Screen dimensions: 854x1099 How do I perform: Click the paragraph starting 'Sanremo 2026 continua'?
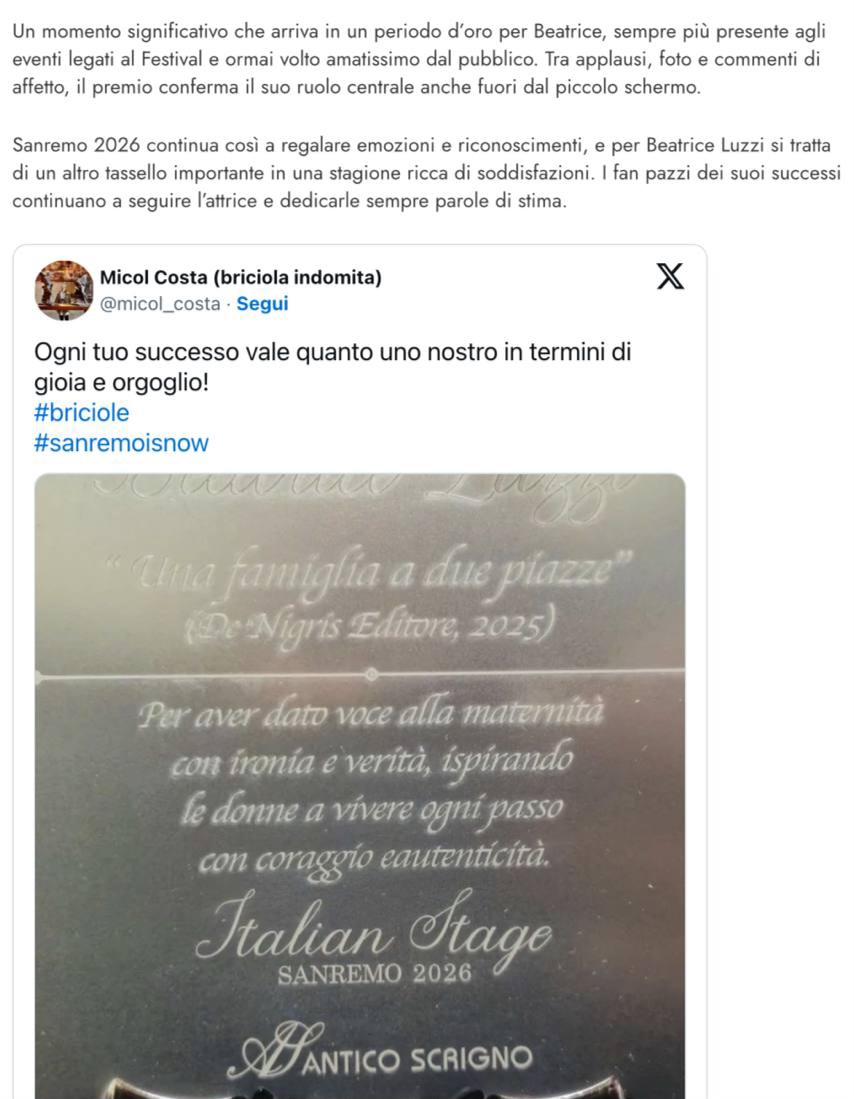(426, 173)
